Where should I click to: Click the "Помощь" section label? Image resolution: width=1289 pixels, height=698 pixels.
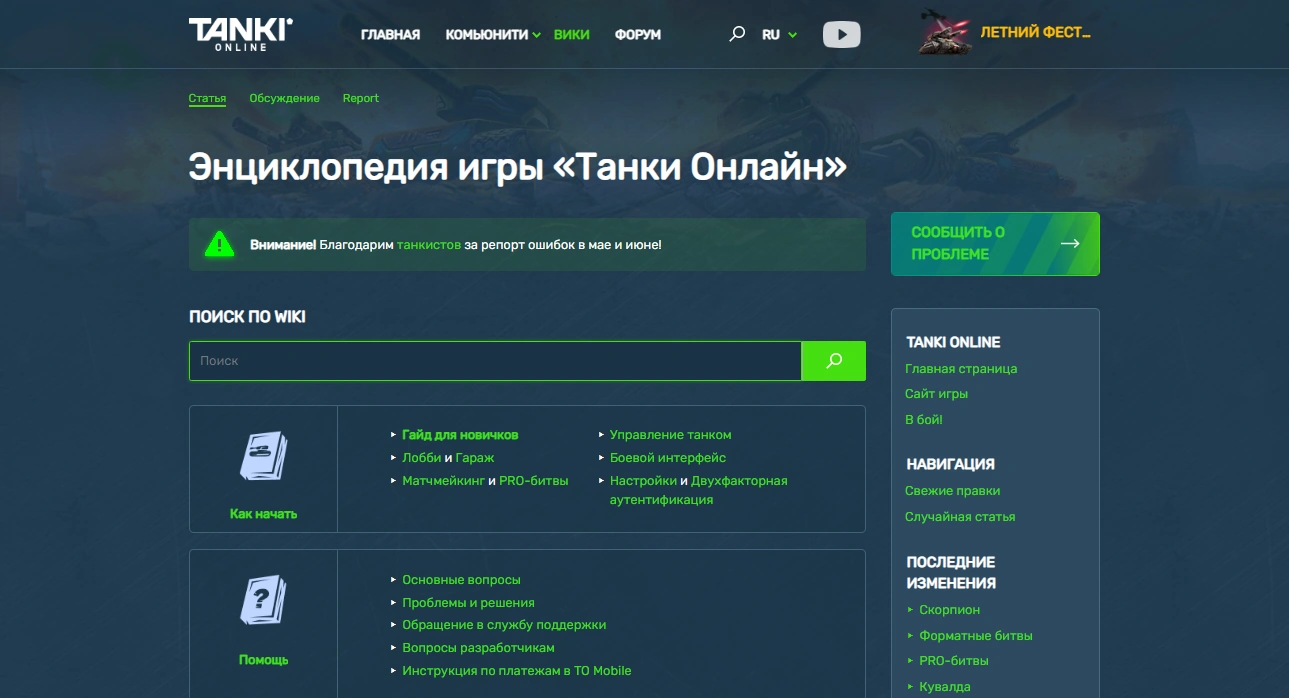(x=263, y=660)
